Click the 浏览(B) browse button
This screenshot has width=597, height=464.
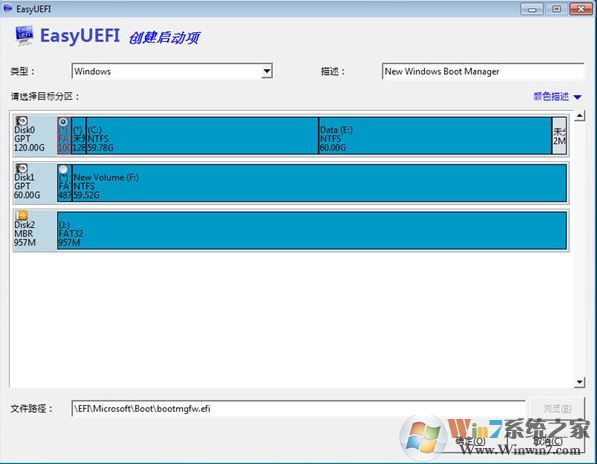tap(557, 409)
